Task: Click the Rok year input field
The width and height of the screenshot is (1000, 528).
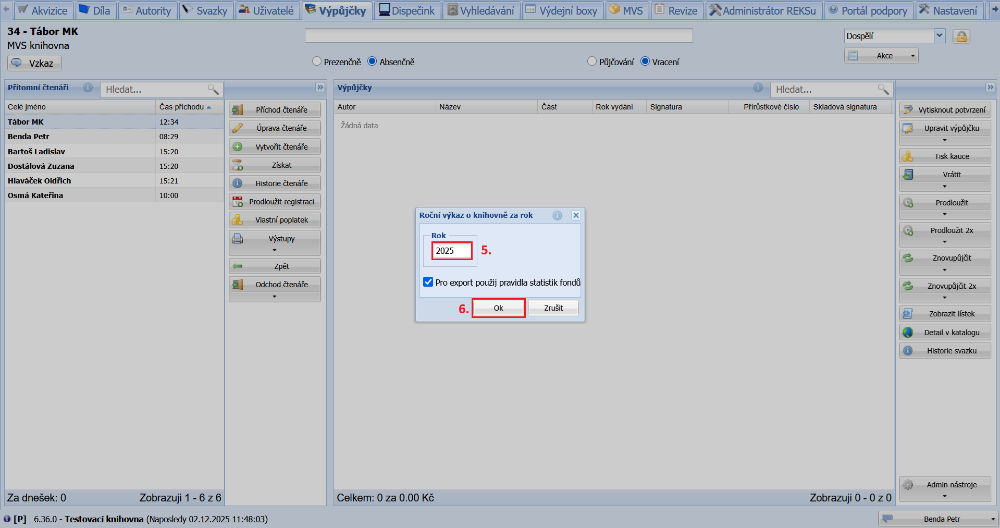Action: pyautogui.click(x=452, y=251)
